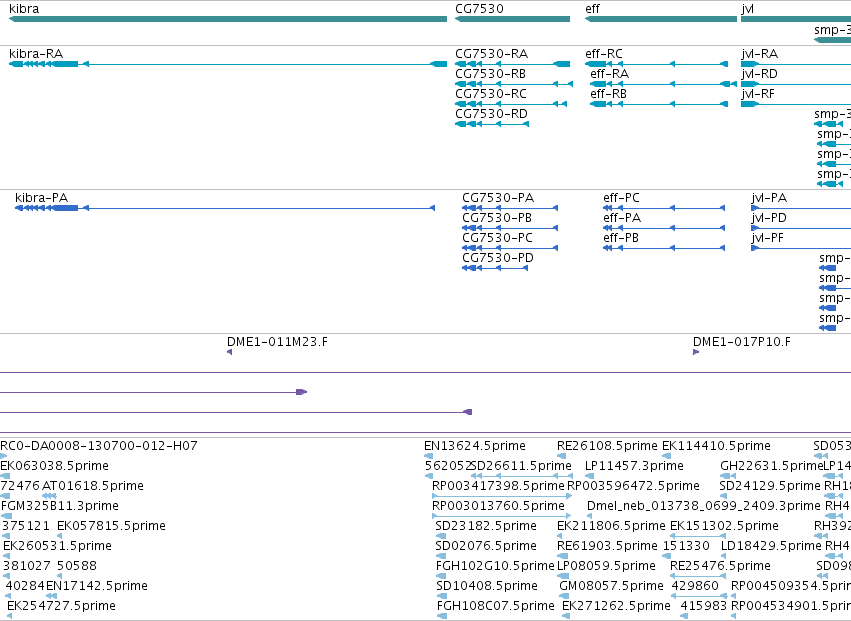The image size is (851, 621).
Task: Click EST label EK063038.5prime
Action: tap(54, 466)
